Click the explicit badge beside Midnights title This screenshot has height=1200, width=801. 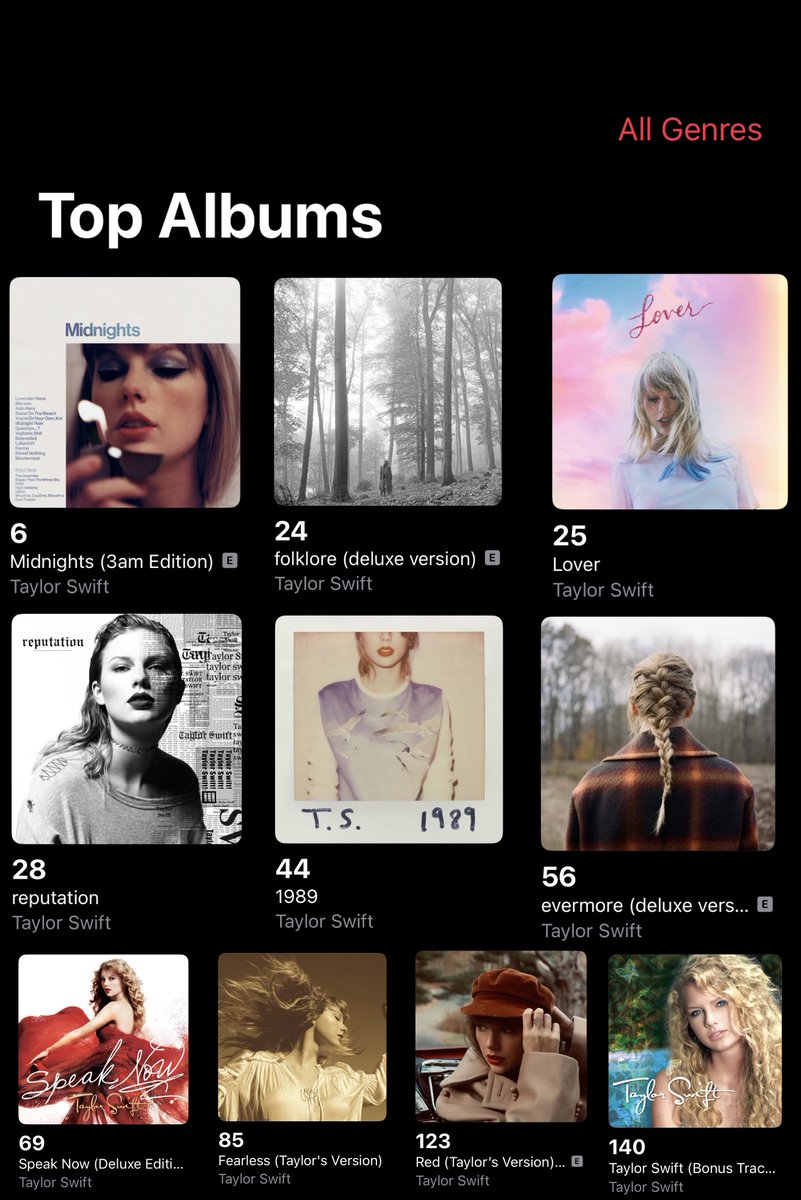[229, 562]
